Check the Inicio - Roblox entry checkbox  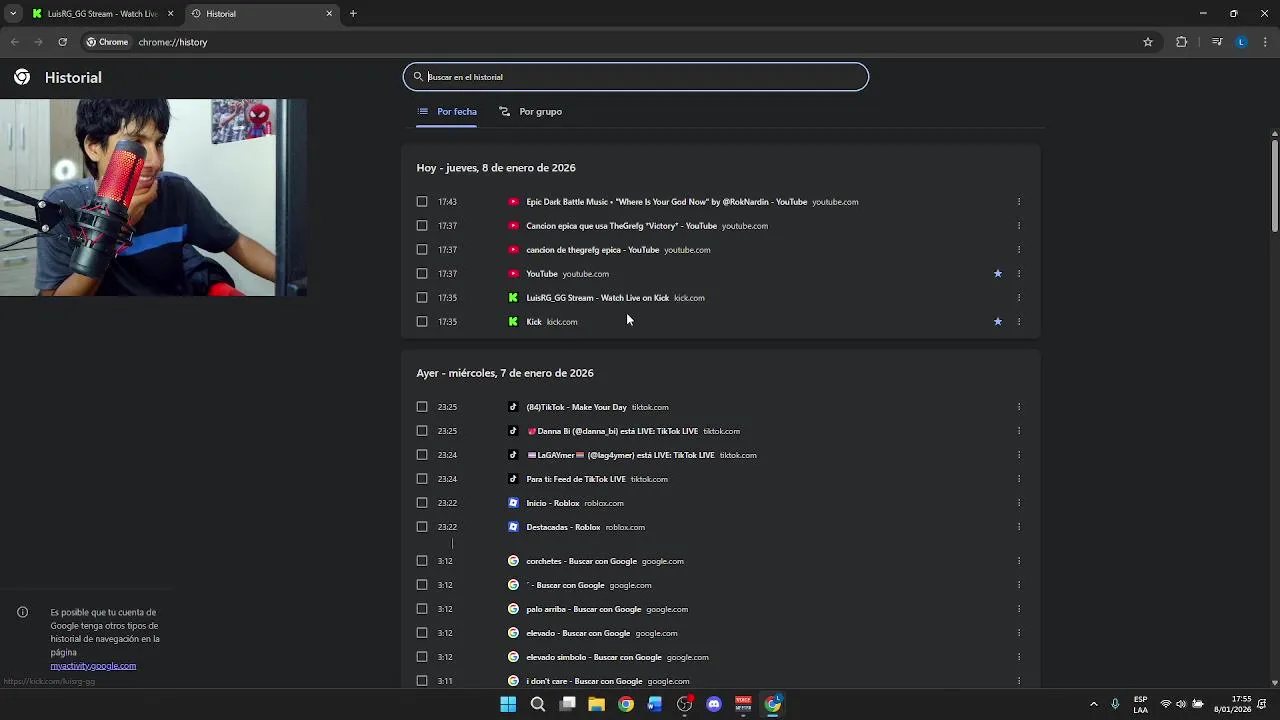[422, 503]
